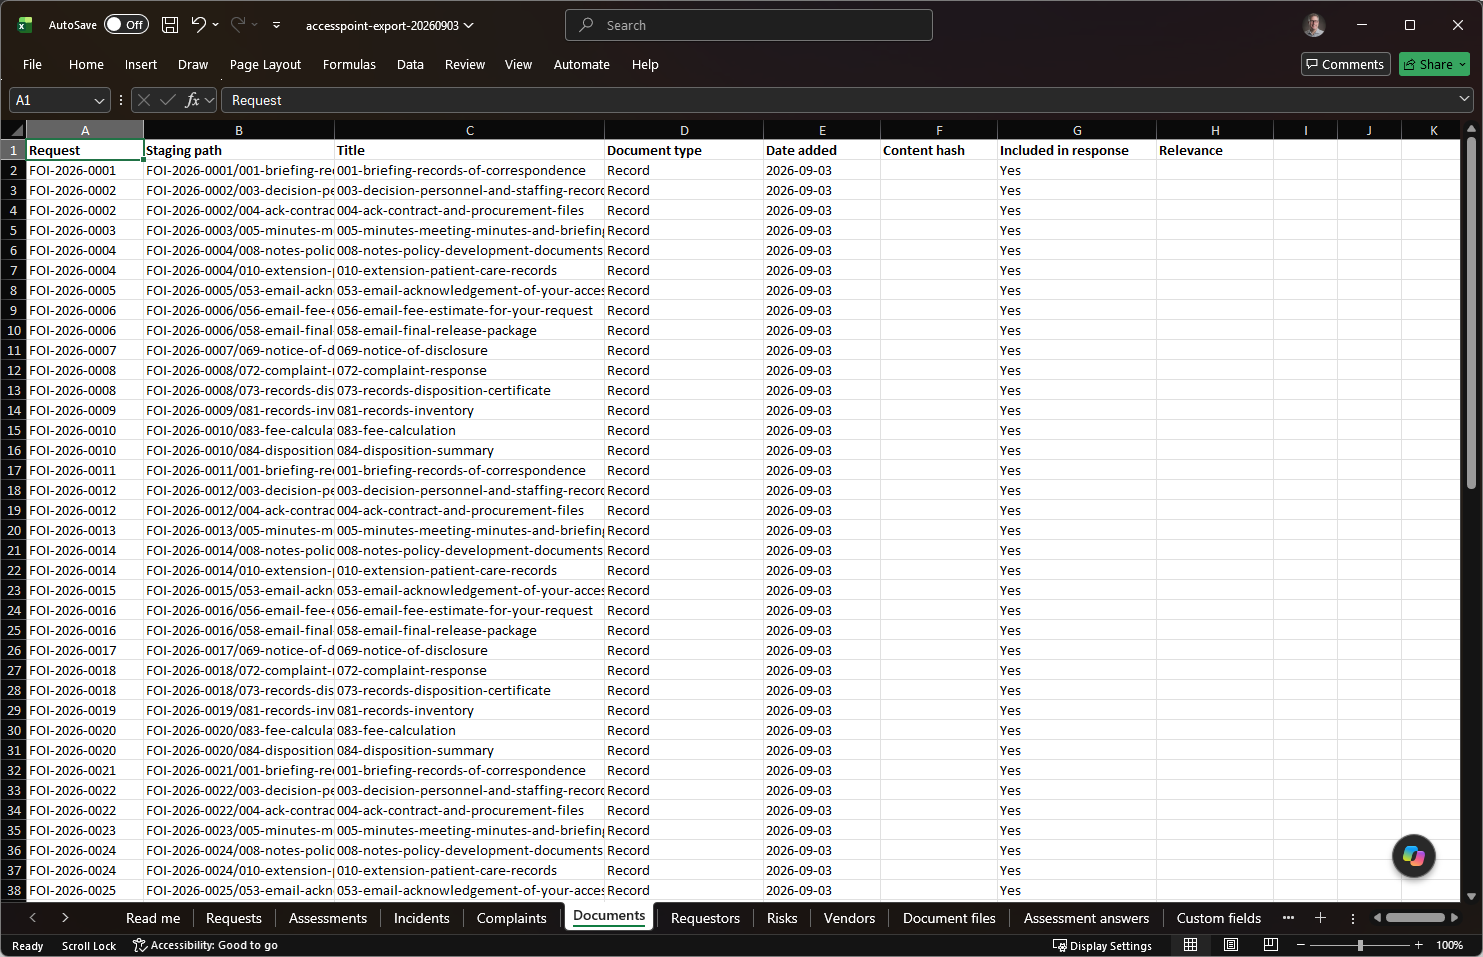Open the Review ribbon tab
Screen dimensions: 1483x957
(465, 64)
